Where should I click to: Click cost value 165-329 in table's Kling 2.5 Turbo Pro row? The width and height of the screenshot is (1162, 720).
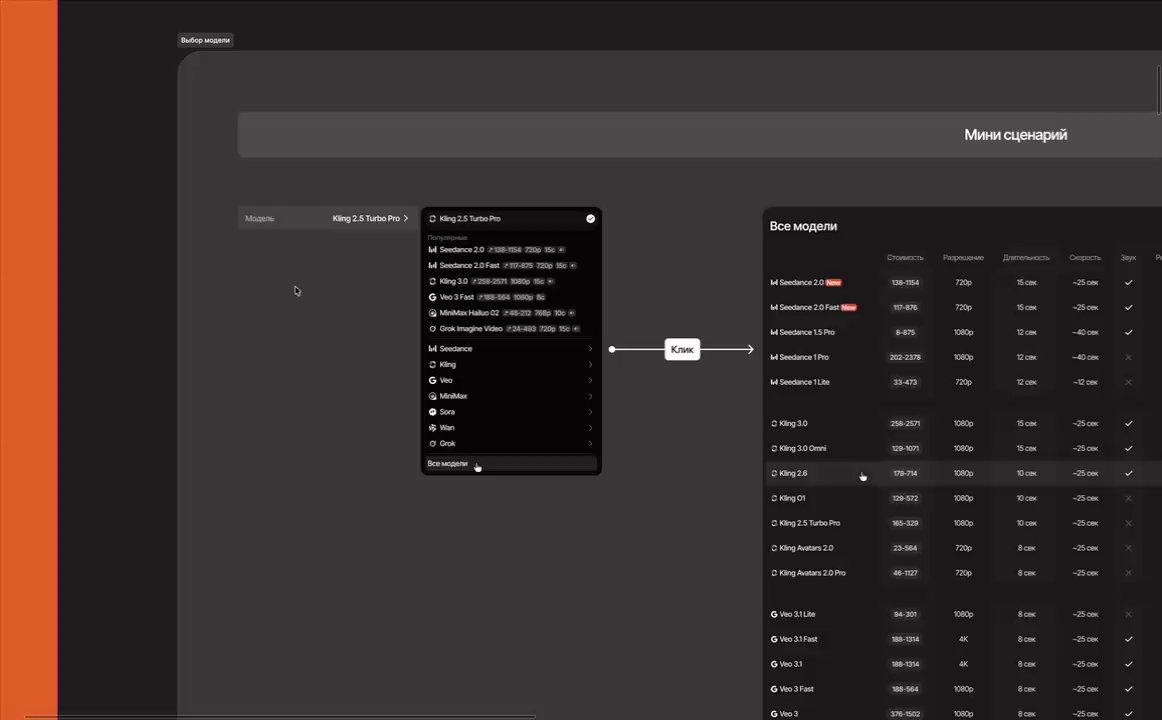tap(905, 523)
